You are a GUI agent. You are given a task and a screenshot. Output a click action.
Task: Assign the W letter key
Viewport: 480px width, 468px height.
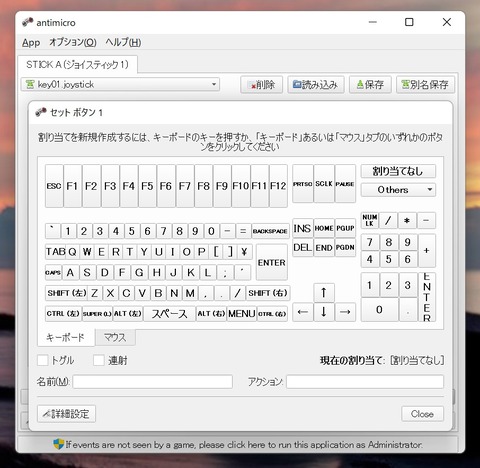tap(87, 252)
